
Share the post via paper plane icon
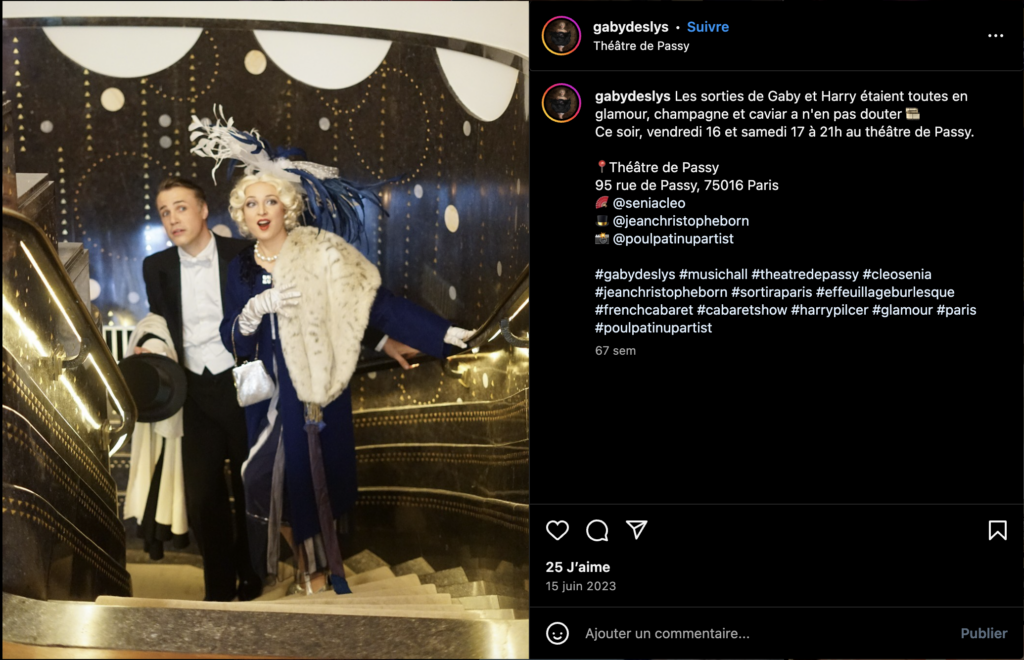pos(637,529)
